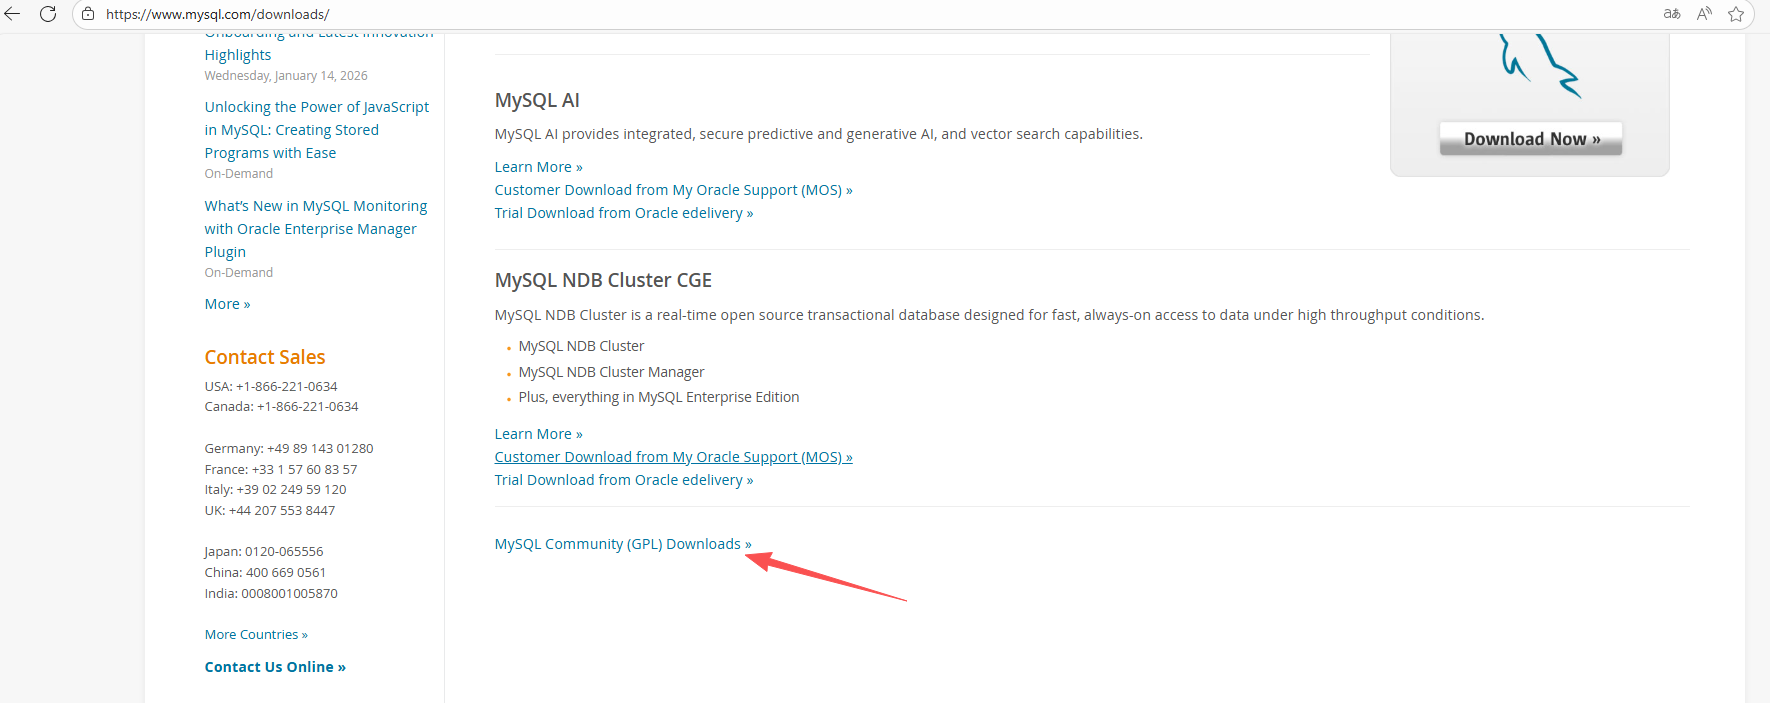Select the Canada phone number line

(281, 407)
